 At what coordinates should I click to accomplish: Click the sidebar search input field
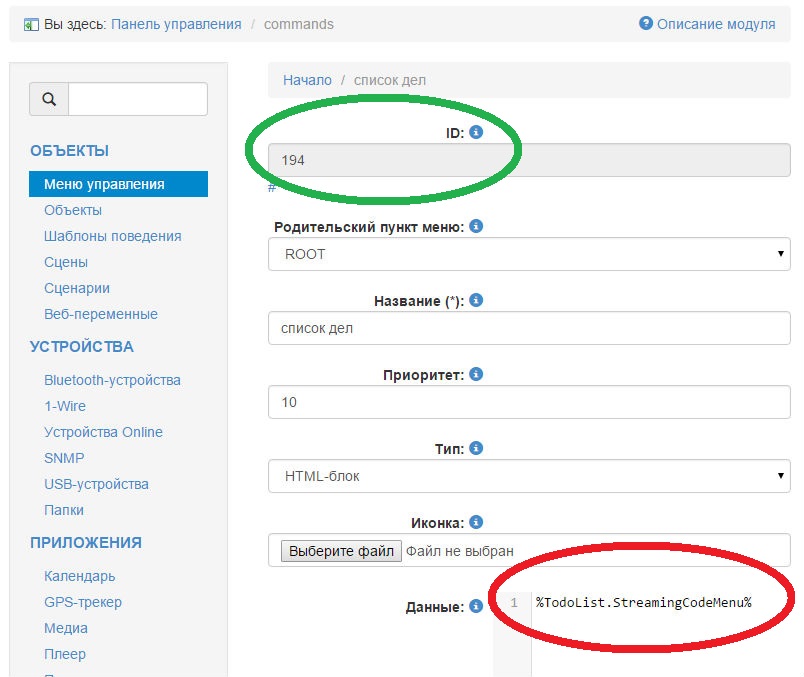pos(138,99)
